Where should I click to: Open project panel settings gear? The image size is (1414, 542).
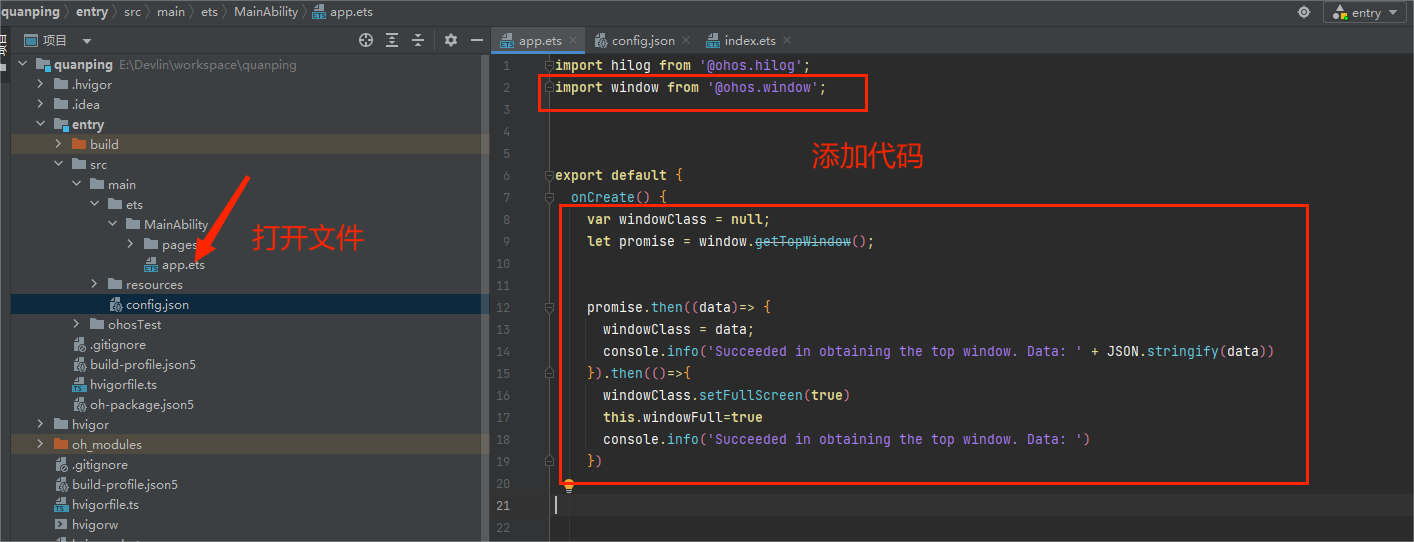(451, 40)
